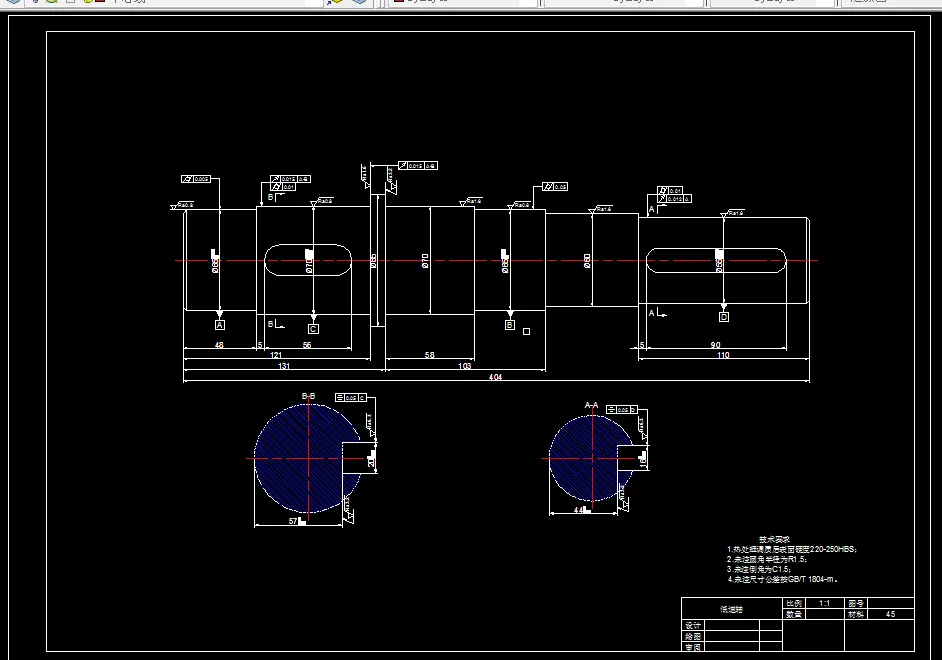Select the 110 dimension text
The image size is (942, 660).
(x=723, y=355)
